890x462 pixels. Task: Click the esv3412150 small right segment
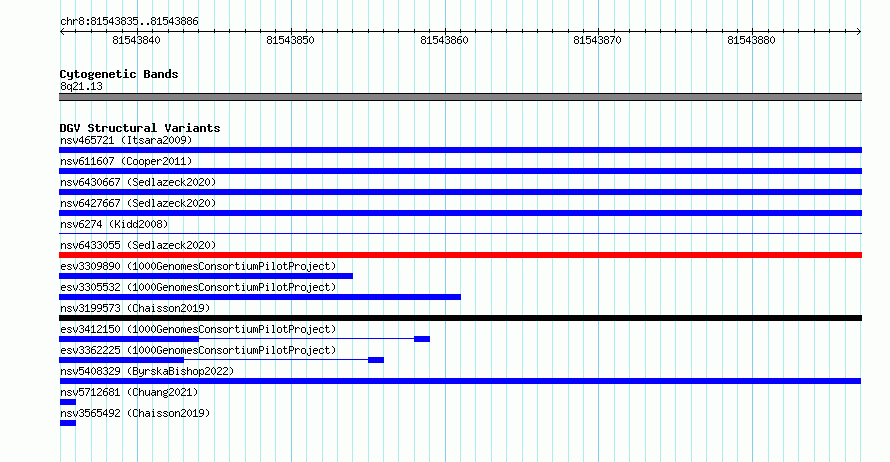pos(422,339)
